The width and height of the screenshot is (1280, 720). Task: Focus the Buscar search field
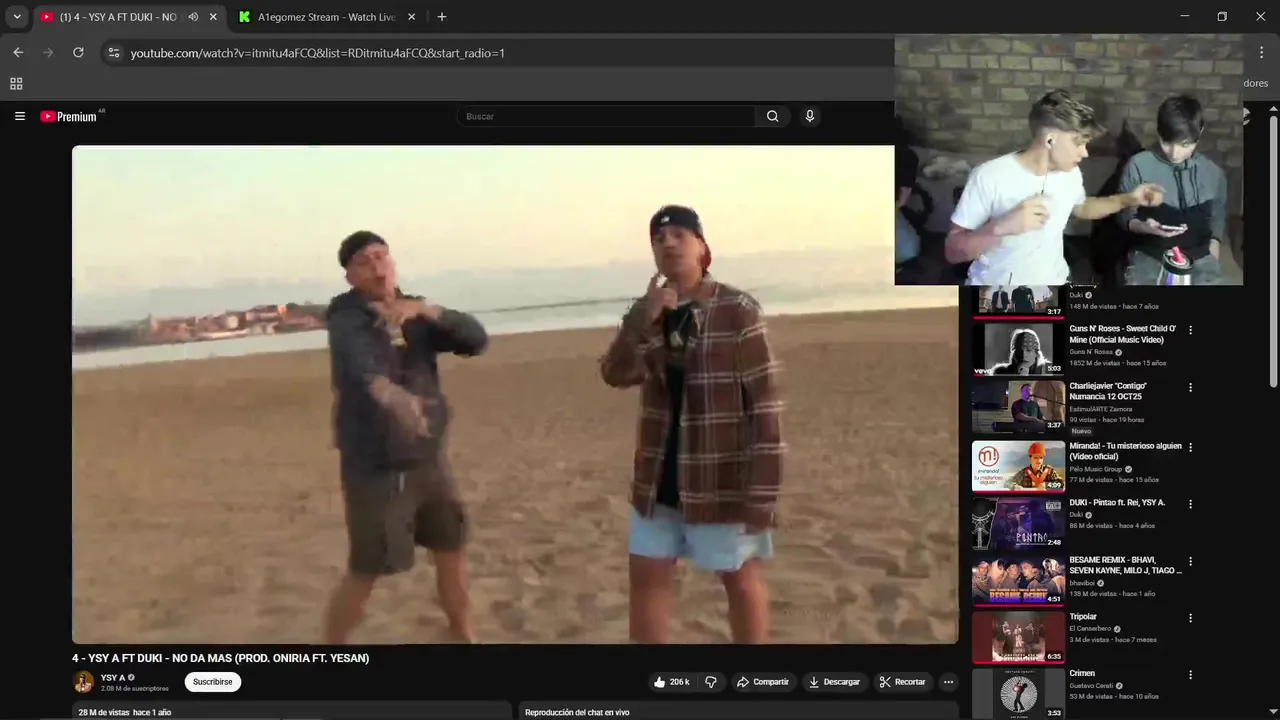pos(606,116)
